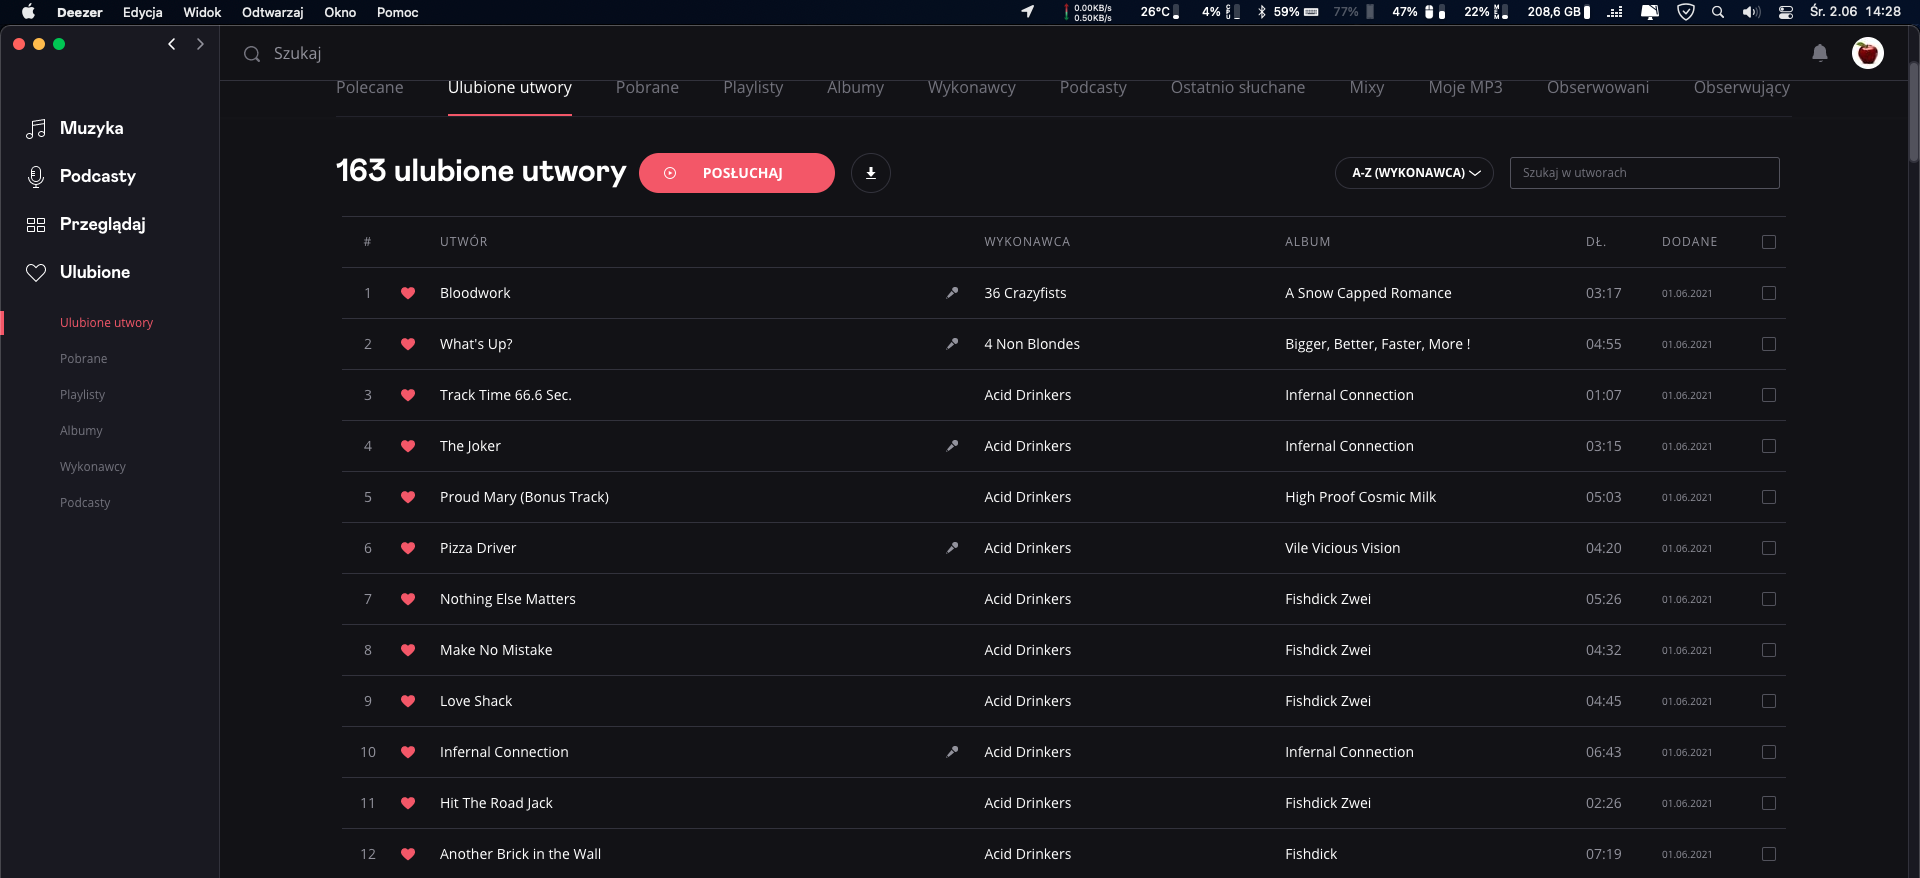Unlike What's Up? heart icon

(x=408, y=344)
